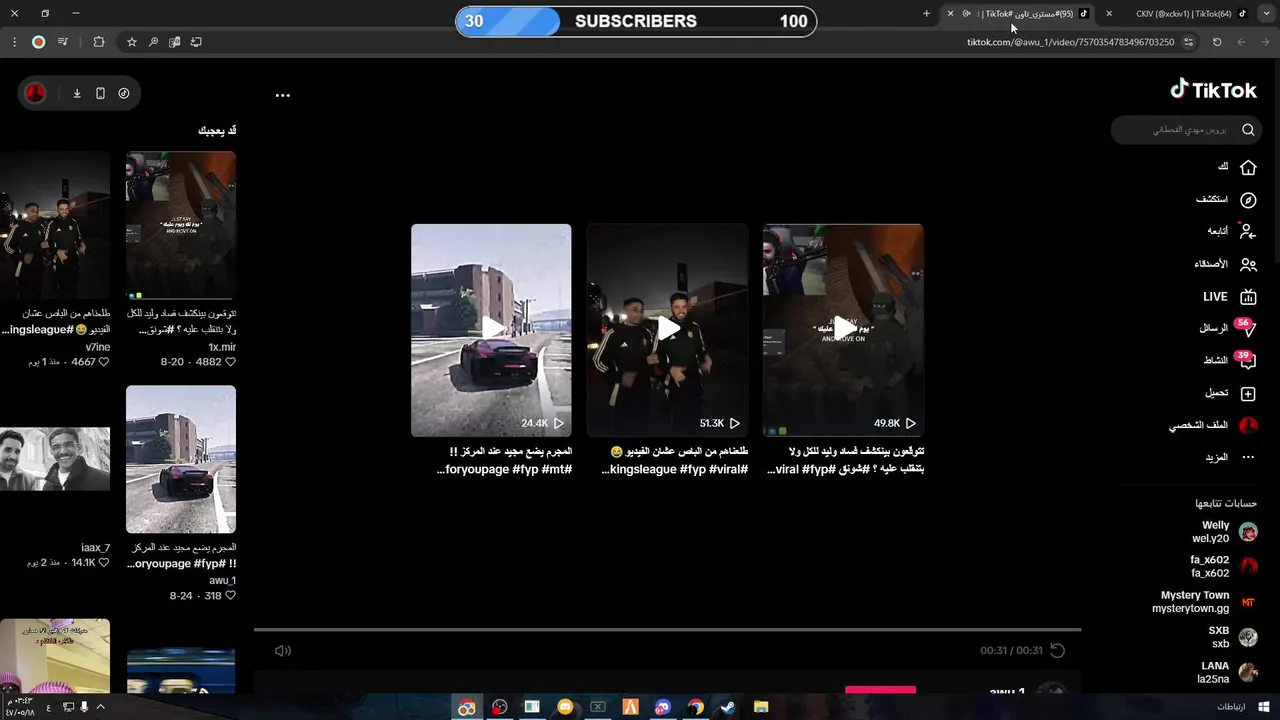Open the More three-dots sidebar item
Screen dimensions: 1280x720
[1248, 457]
